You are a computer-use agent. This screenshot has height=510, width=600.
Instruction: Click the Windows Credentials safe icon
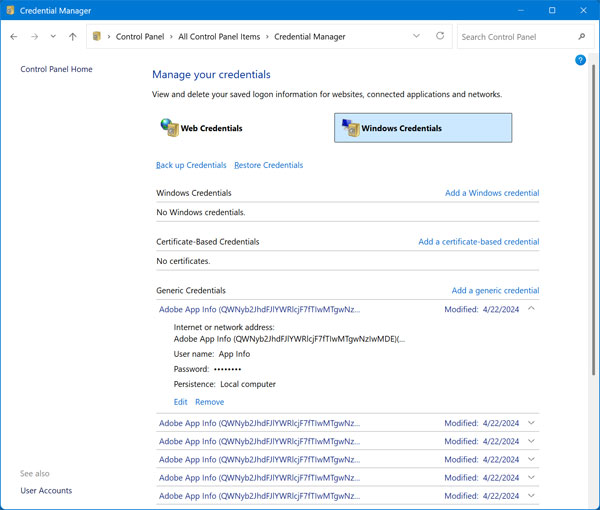[x=351, y=127]
